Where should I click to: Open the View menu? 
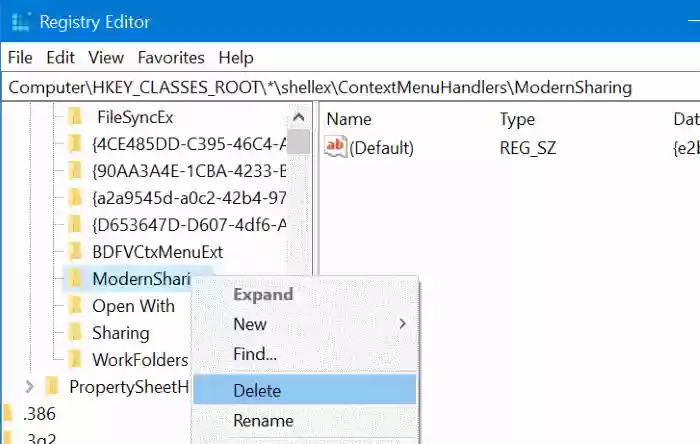(106, 58)
